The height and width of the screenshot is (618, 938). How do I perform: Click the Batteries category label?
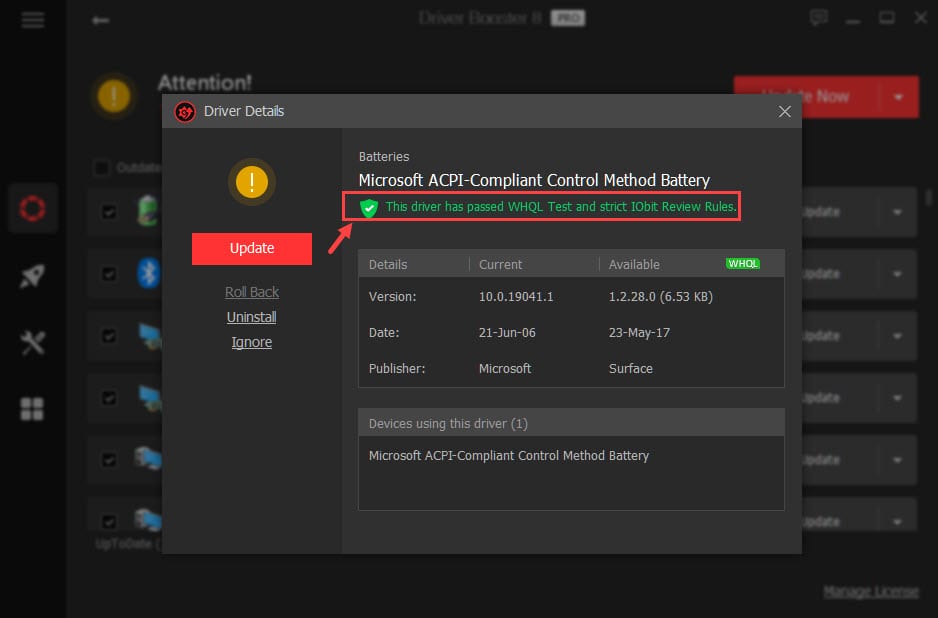coord(383,157)
